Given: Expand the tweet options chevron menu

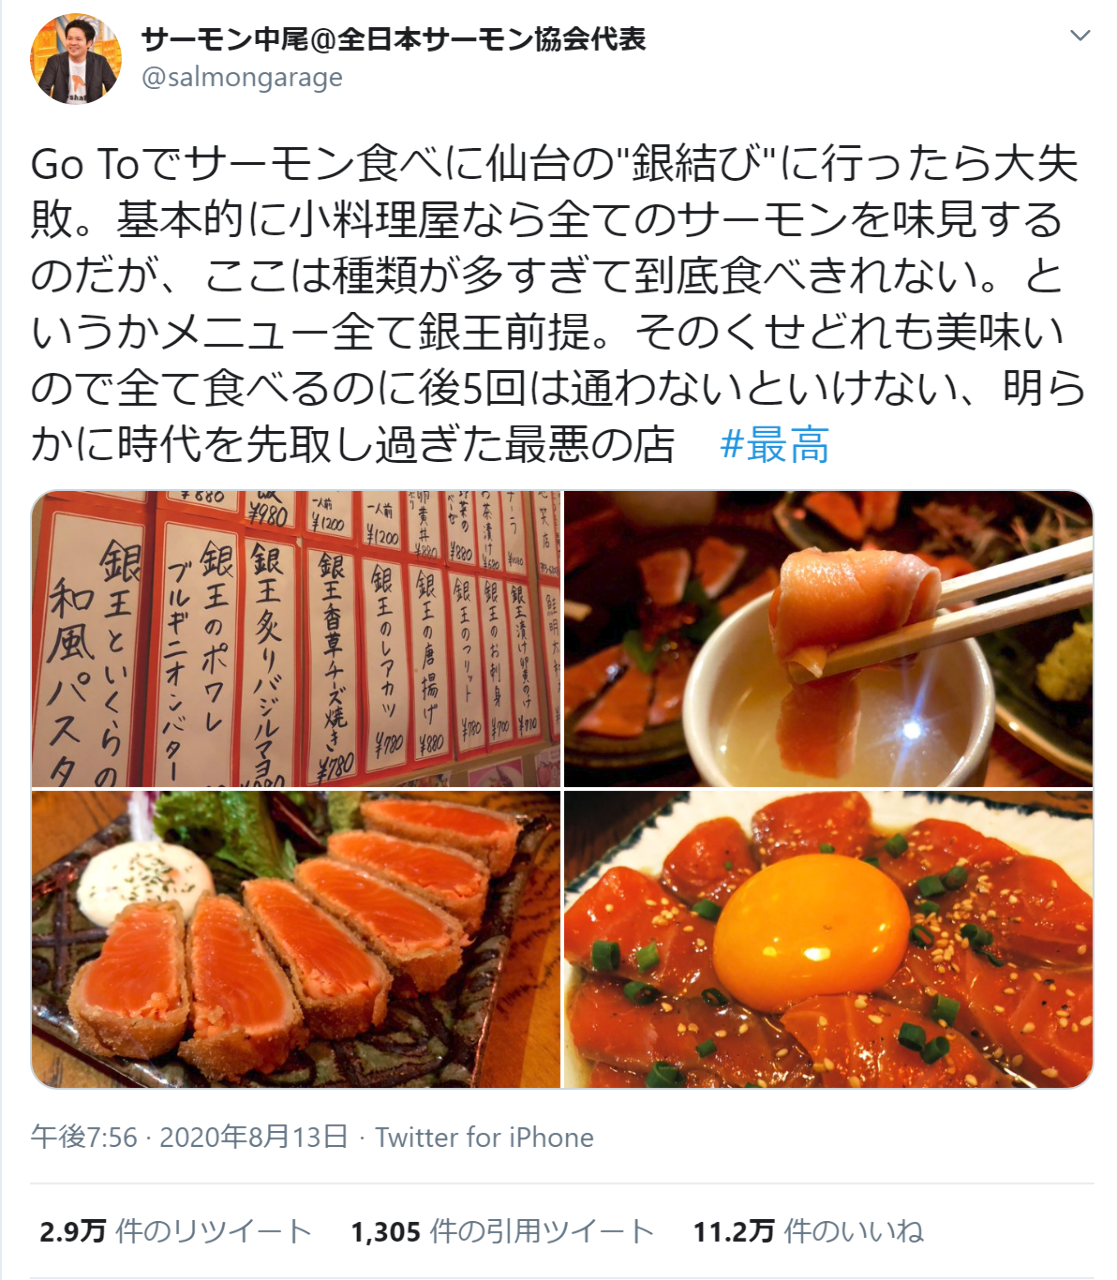Looking at the screenshot, I should (x=1080, y=36).
